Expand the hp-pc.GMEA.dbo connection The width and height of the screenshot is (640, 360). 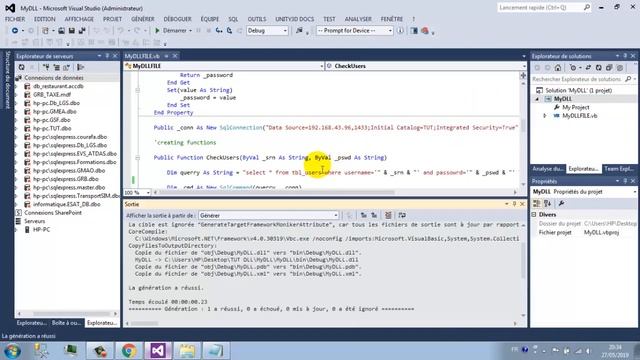coord(16,111)
